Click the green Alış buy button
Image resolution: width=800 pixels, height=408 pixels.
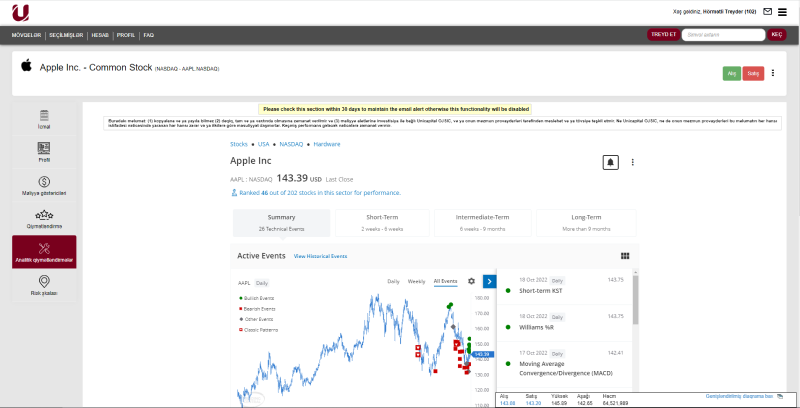pos(731,73)
